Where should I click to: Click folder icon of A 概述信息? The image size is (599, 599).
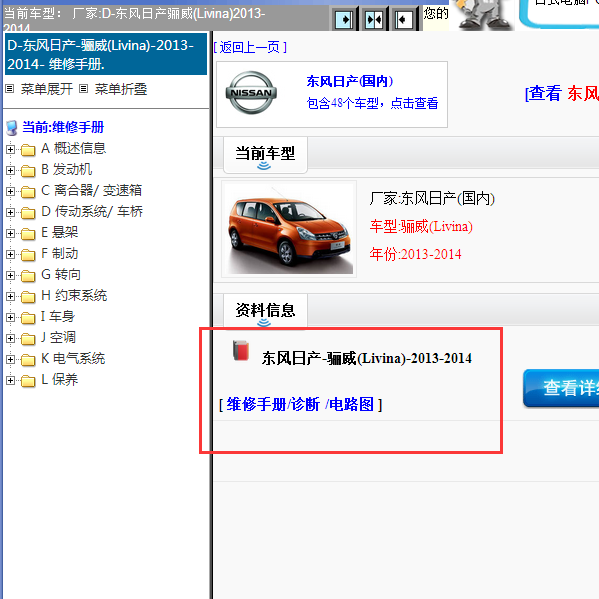point(28,150)
